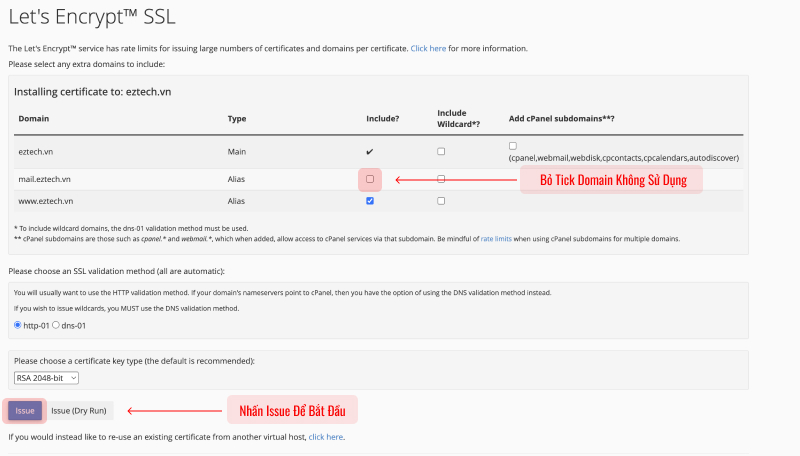Check the Add cPanel subdomains box for eztech.vn
The width and height of the screenshot is (800, 456).
(x=513, y=146)
